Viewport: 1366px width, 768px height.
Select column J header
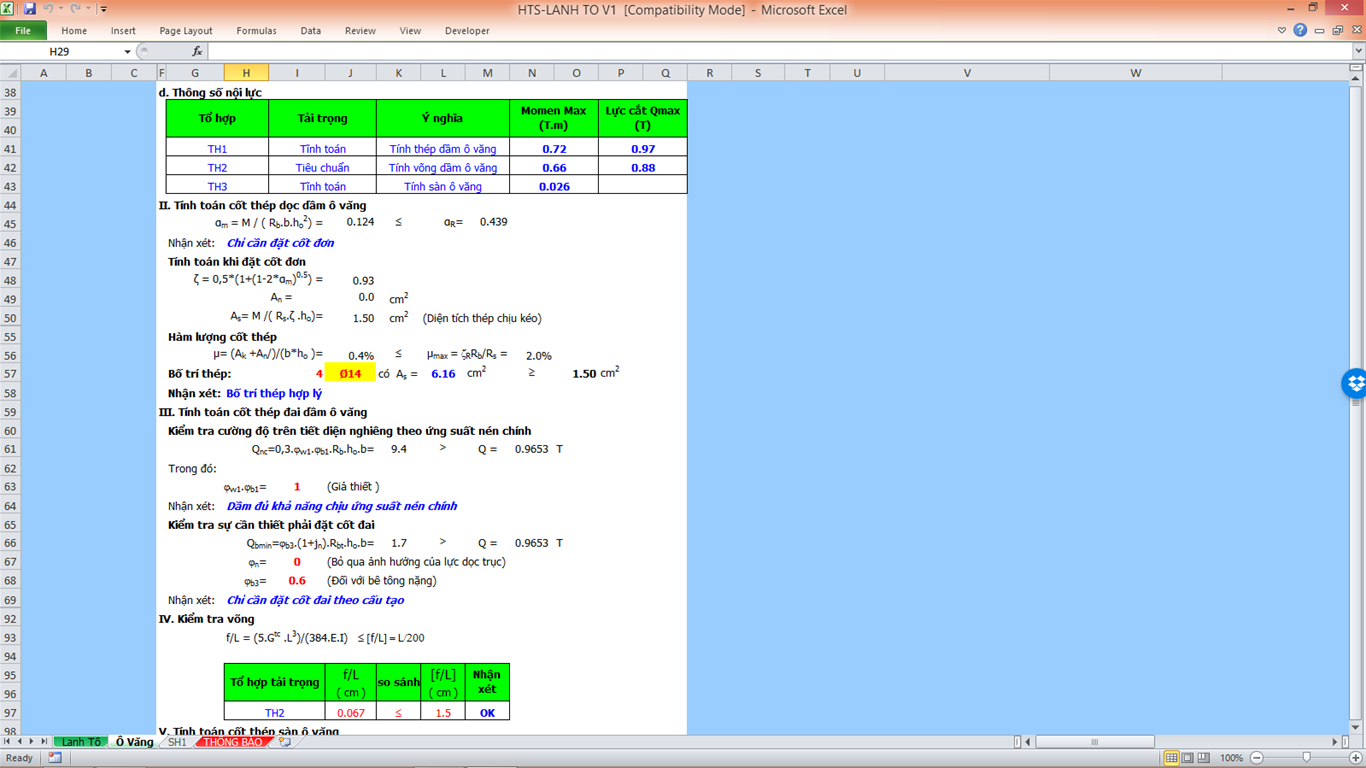coord(350,73)
